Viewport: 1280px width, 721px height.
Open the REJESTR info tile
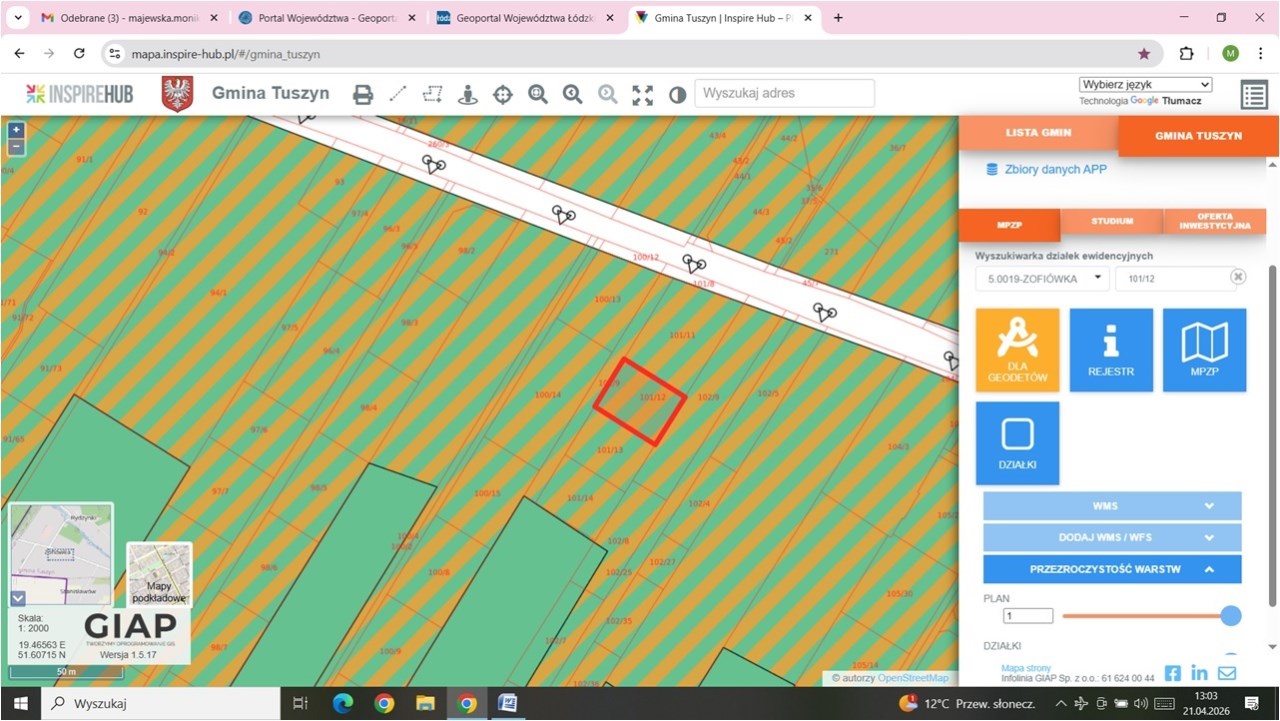(x=1110, y=349)
